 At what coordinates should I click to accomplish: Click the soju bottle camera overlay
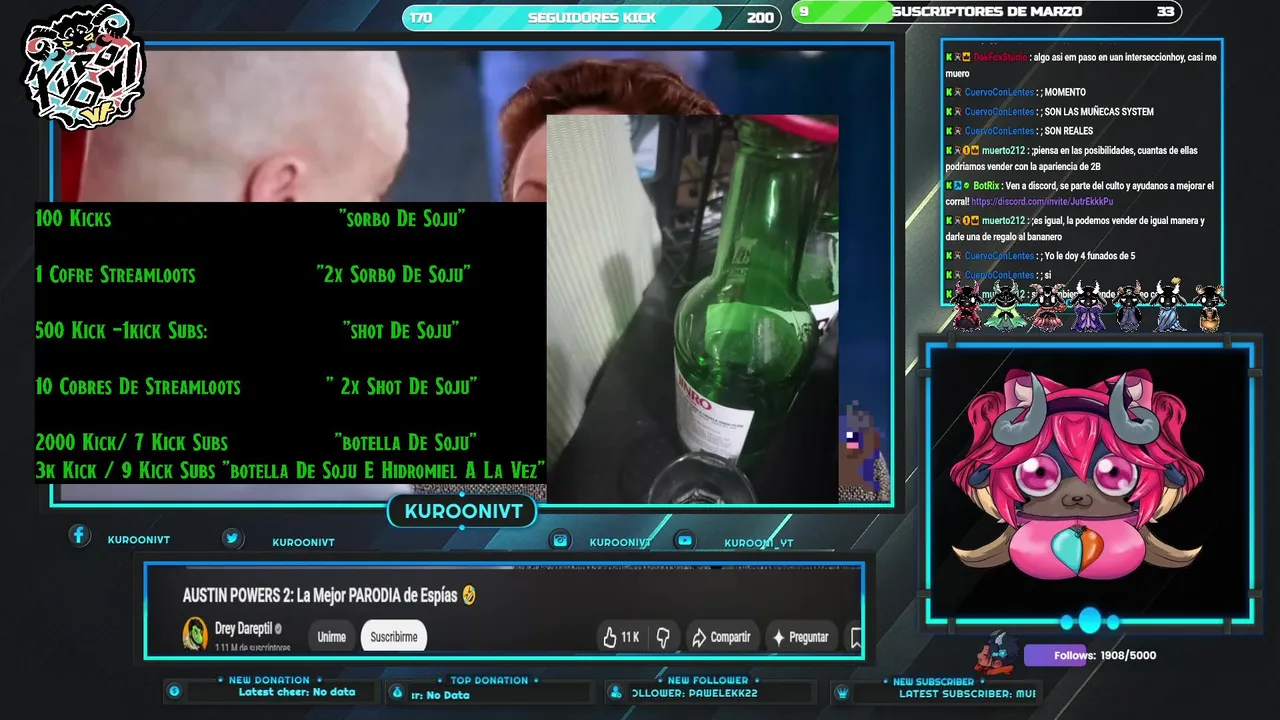point(692,308)
